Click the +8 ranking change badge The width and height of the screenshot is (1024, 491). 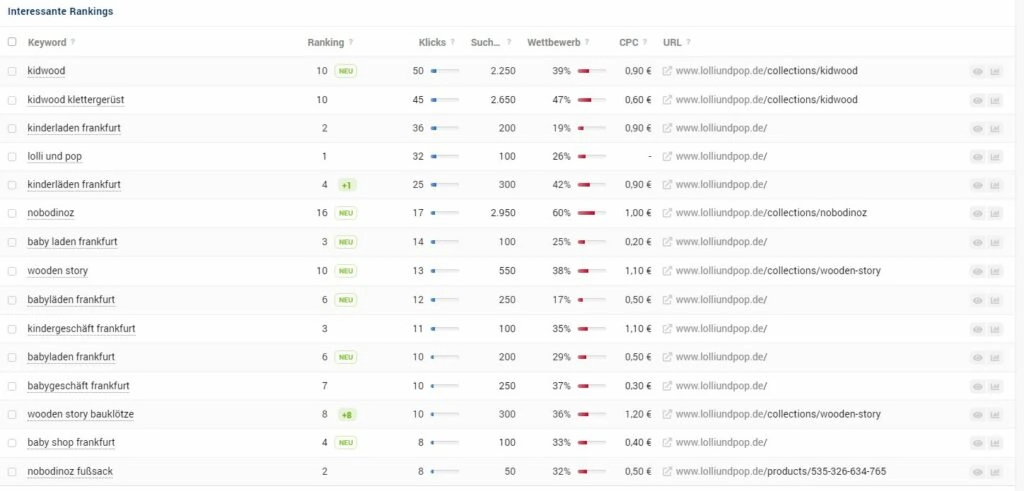pos(347,415)
